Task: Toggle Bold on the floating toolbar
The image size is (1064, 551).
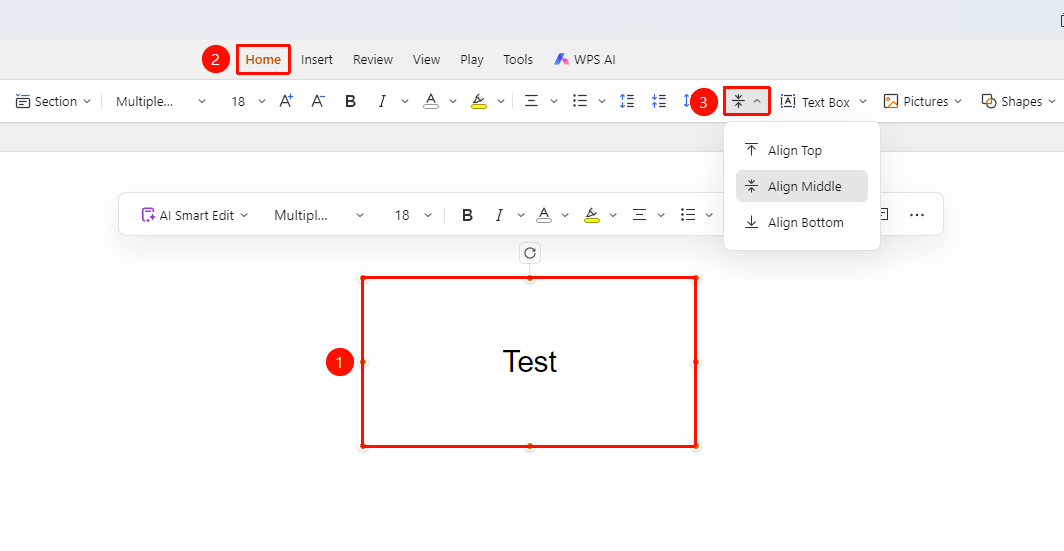Action: (467, 215)
